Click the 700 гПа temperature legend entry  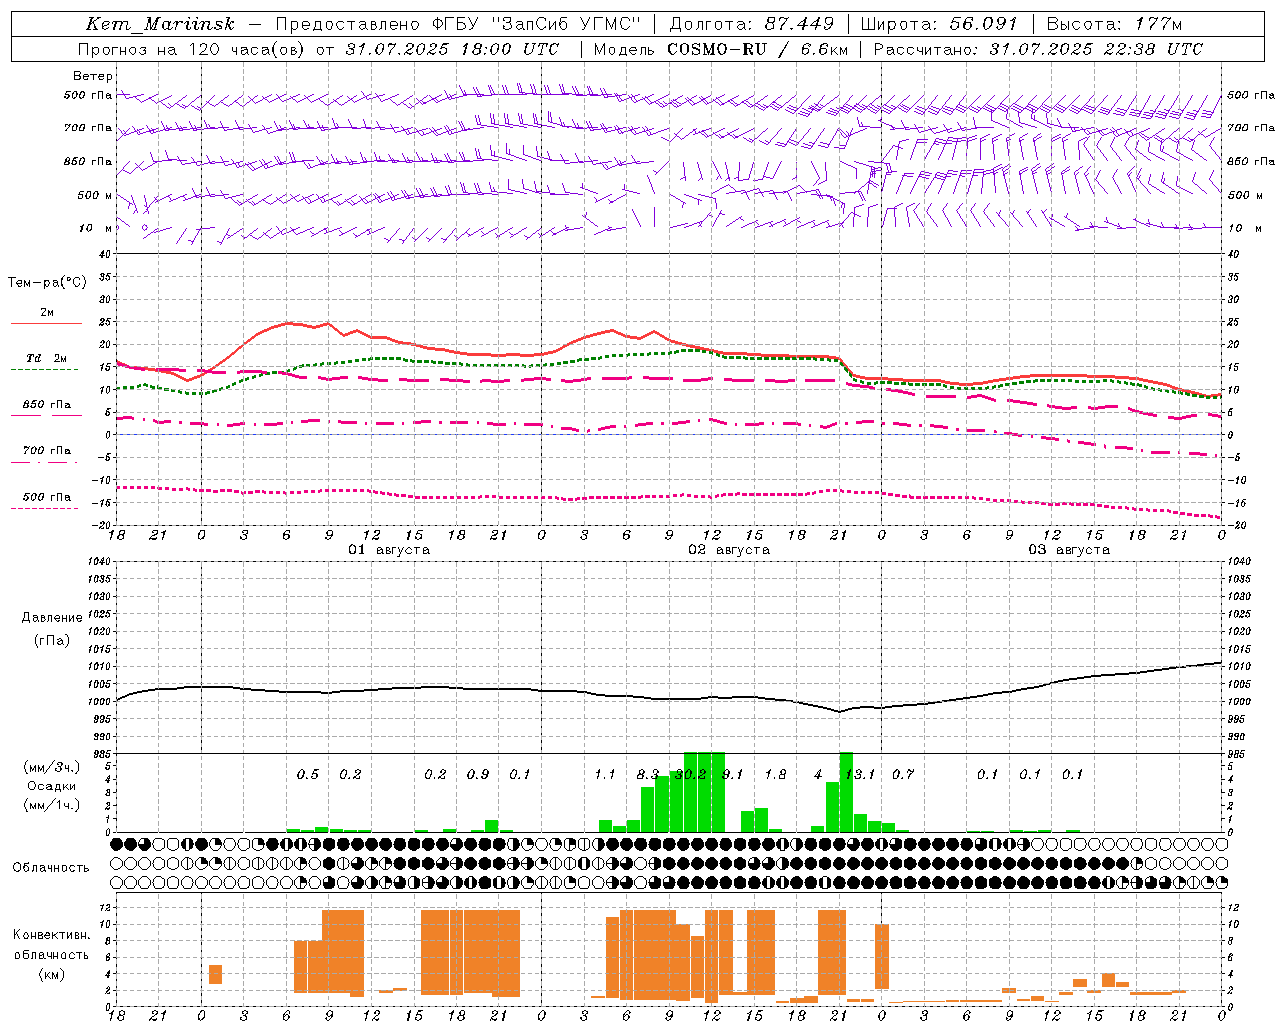(46, 451)
